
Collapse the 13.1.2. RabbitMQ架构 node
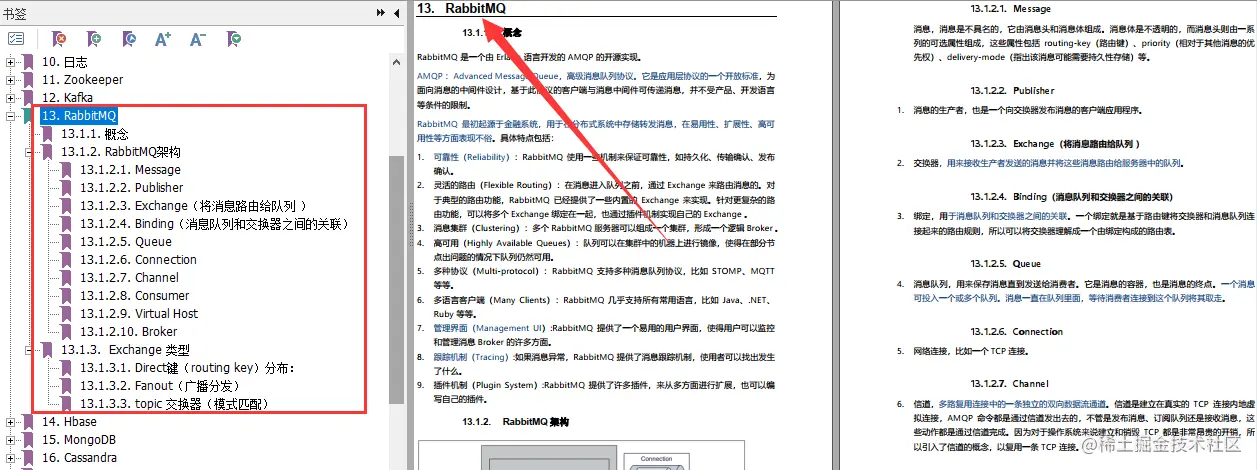30,152
